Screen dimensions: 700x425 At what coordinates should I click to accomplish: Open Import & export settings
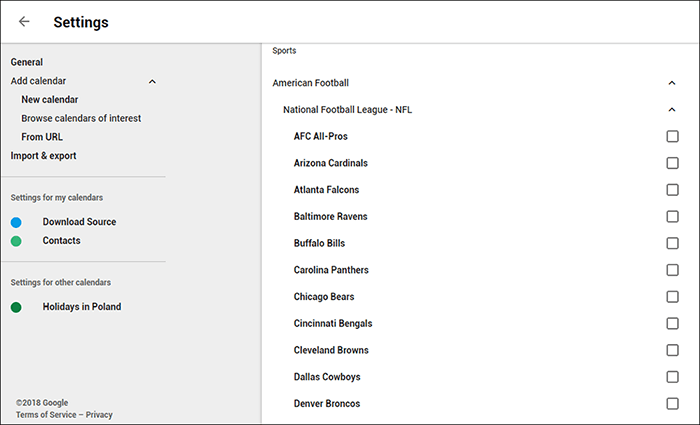[x=43, y=156]
